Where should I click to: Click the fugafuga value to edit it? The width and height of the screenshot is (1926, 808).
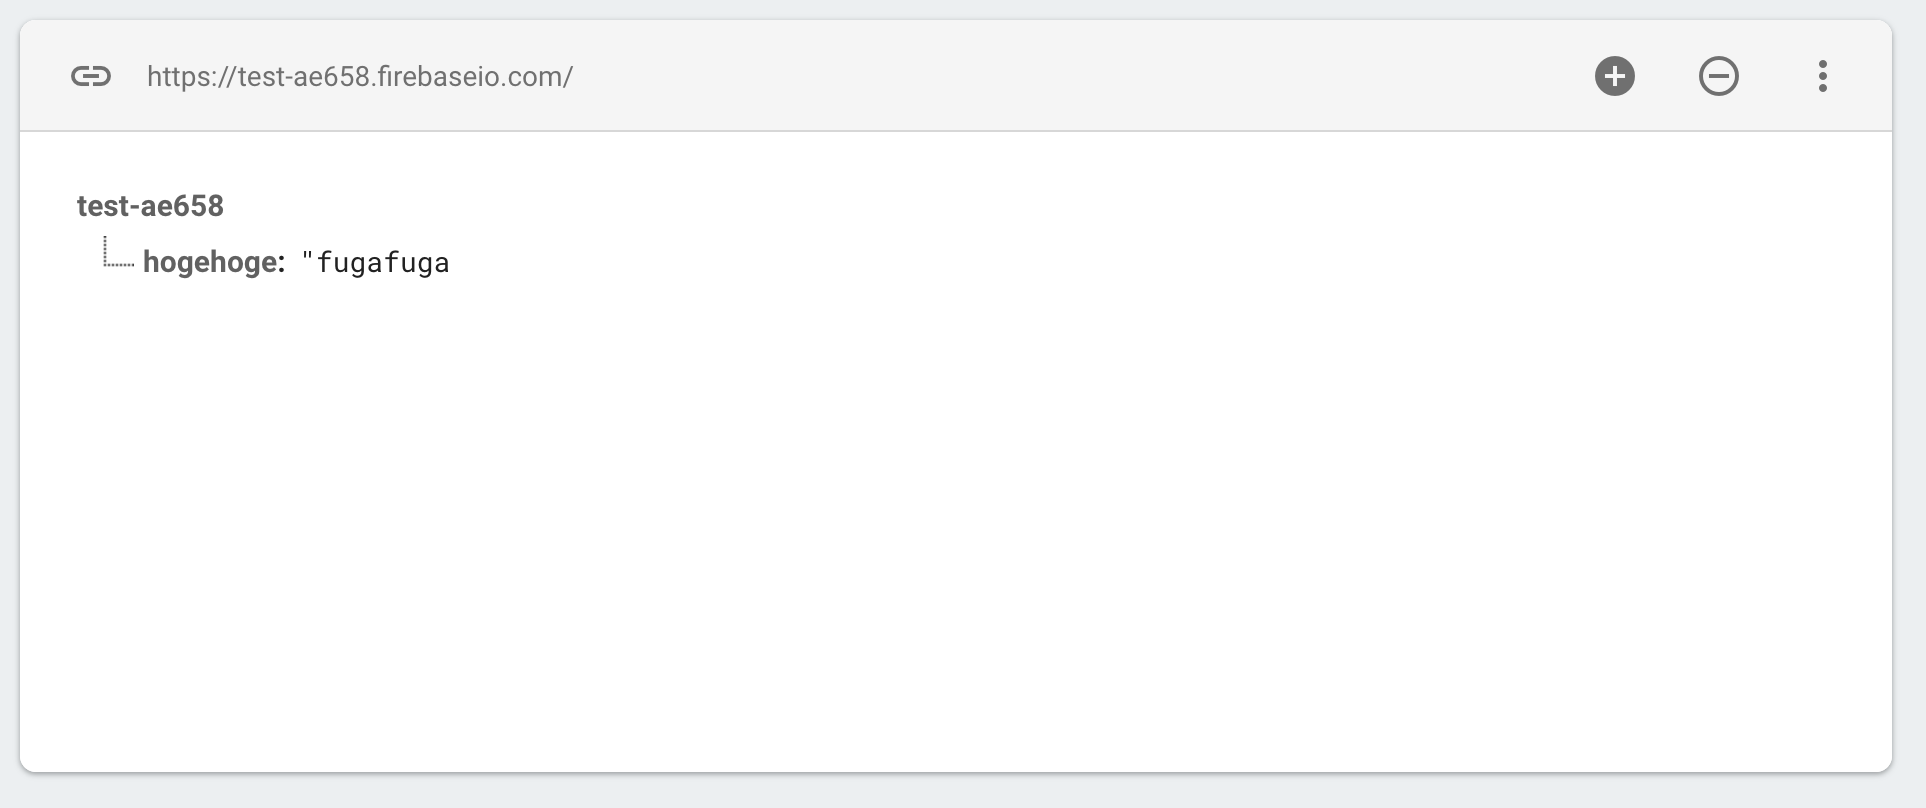click(x=383, y=263)
